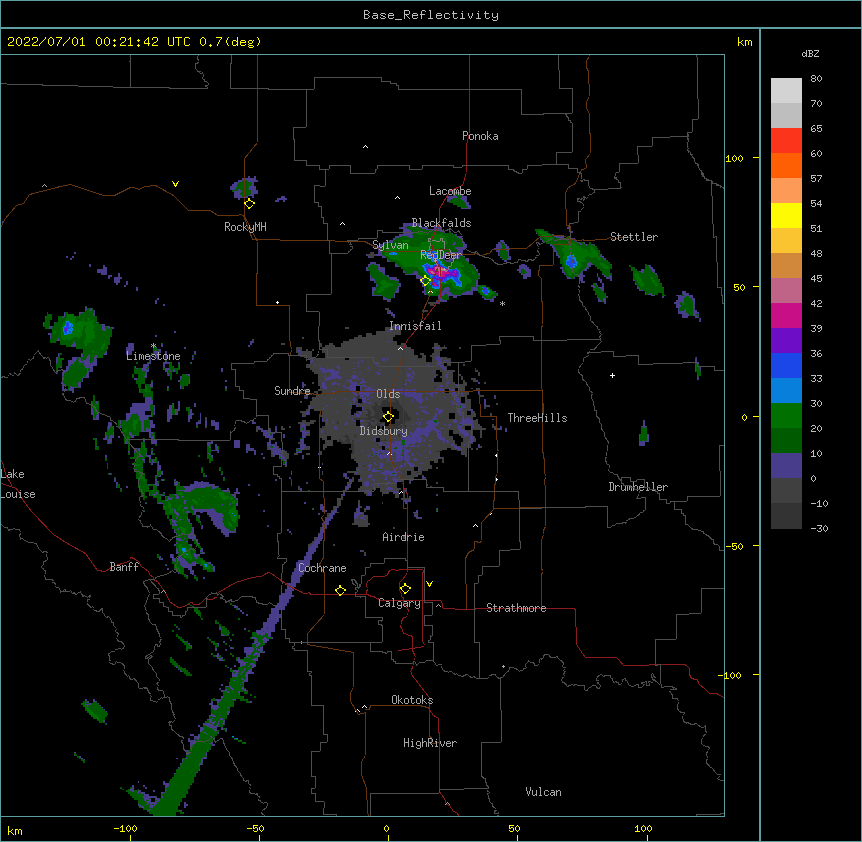
Task: Click the Ponoka city label
Action: pos(480,136)
